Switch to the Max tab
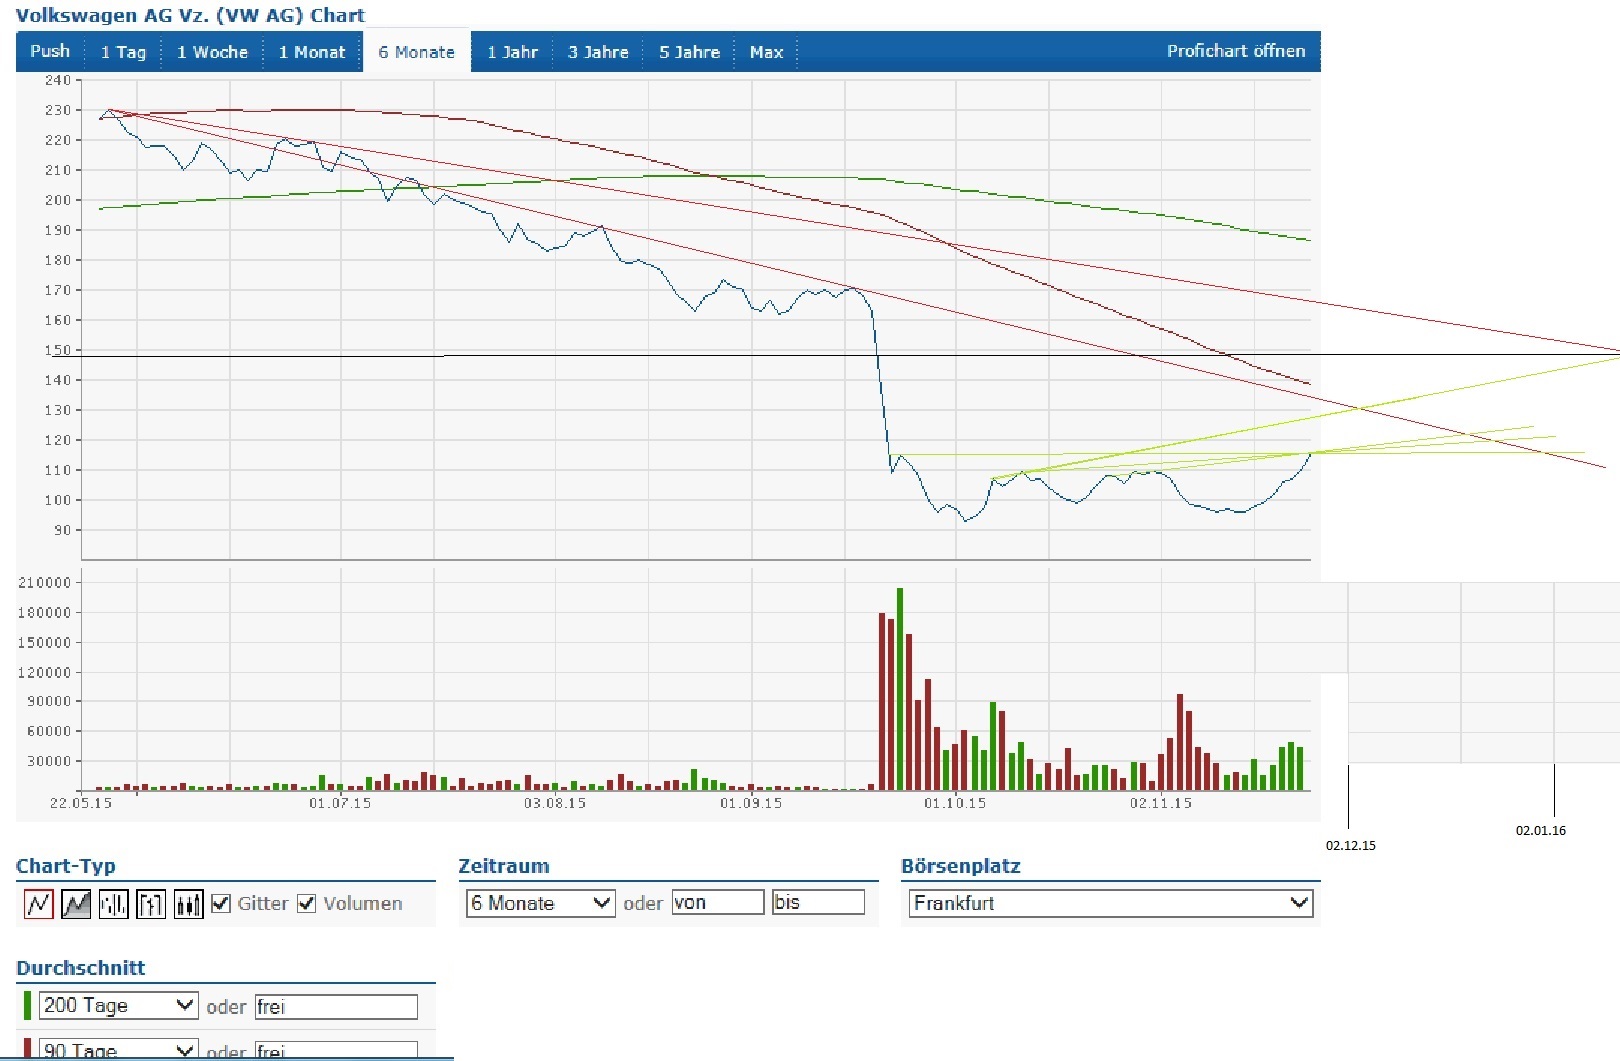Screen dimensions: 1620x1061 point(766,52)
